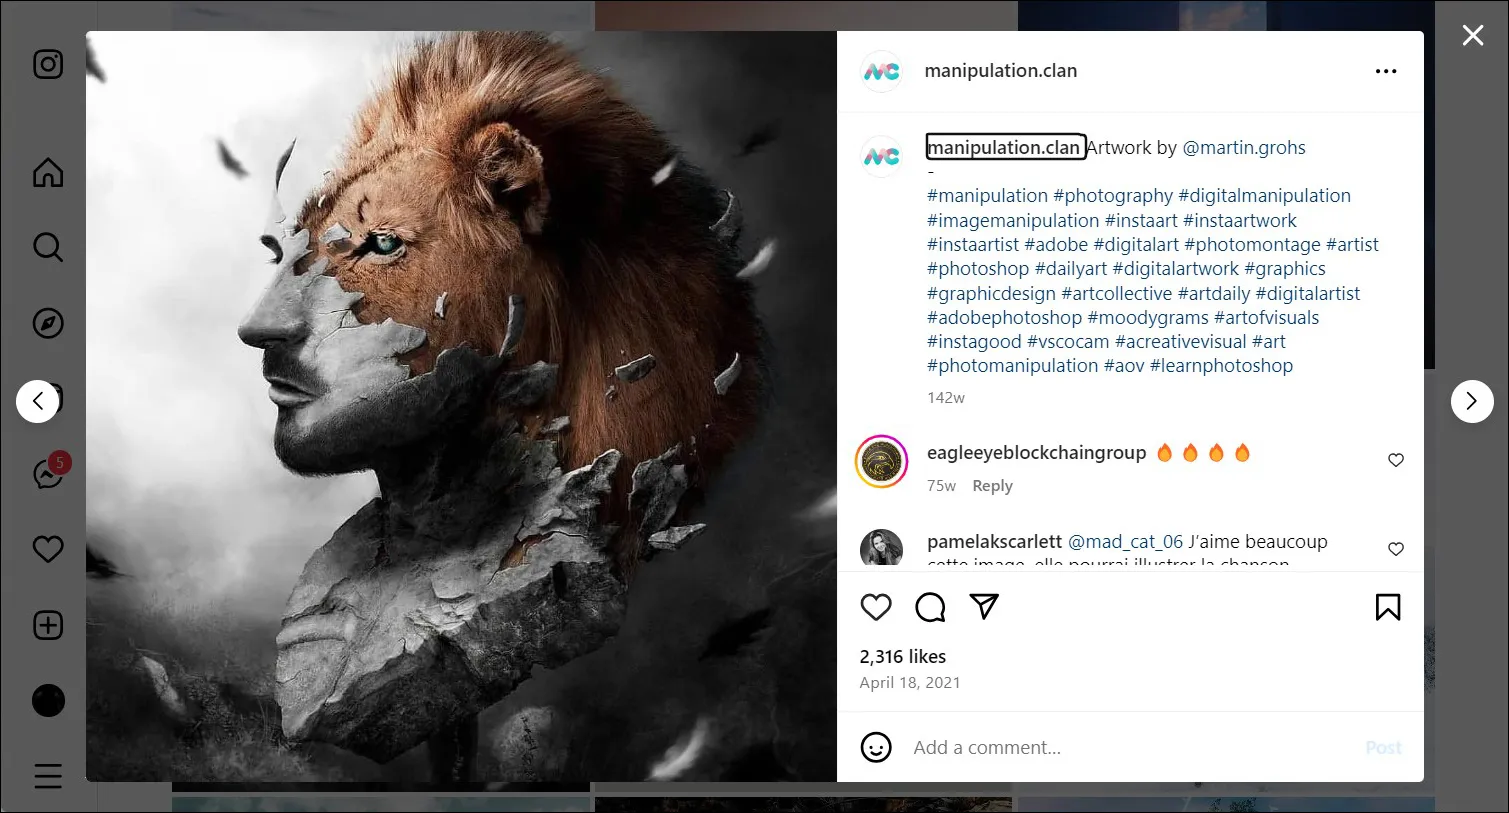Create a new post with the plus icon
Screen dimensions: 1509x813
tap(47, 625)
